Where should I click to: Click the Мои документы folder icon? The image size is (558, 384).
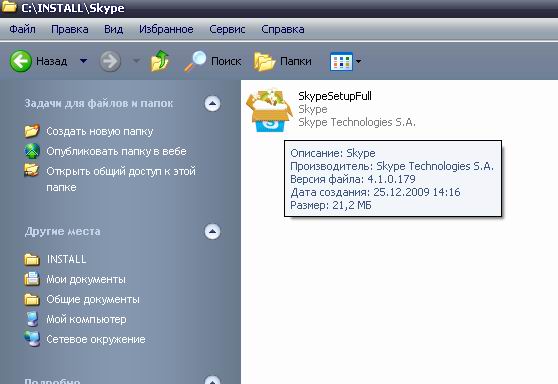[x=32, y=279]
